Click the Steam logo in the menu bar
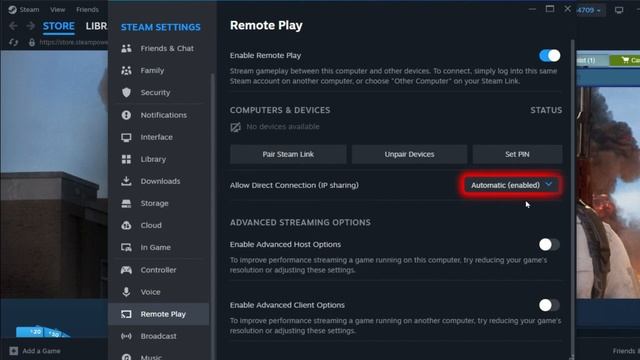This screenshot has width=640, height=360. [x=12, y=9]
